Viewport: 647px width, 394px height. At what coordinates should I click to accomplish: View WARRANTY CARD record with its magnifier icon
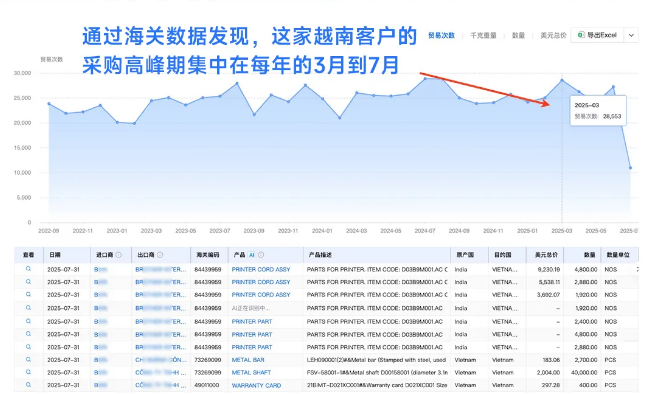28,385
